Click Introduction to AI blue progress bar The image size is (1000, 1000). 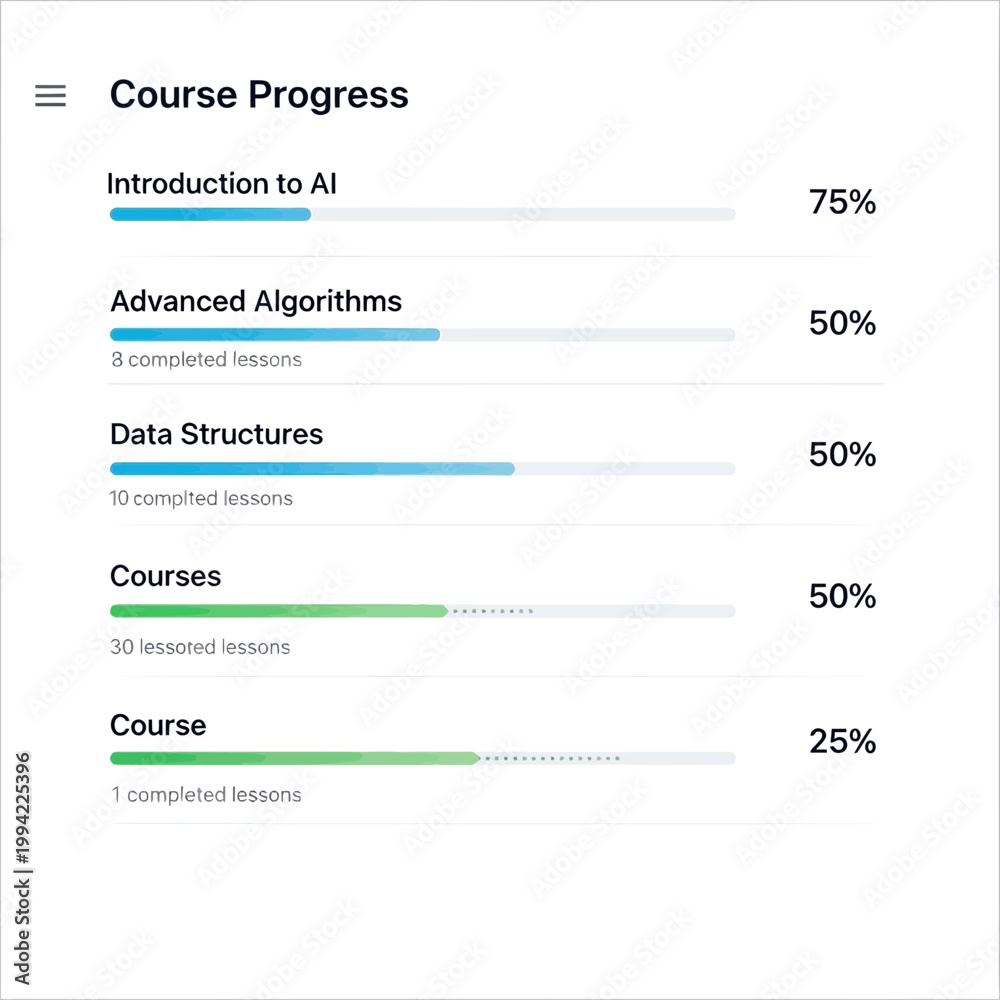tap(422, 214)
